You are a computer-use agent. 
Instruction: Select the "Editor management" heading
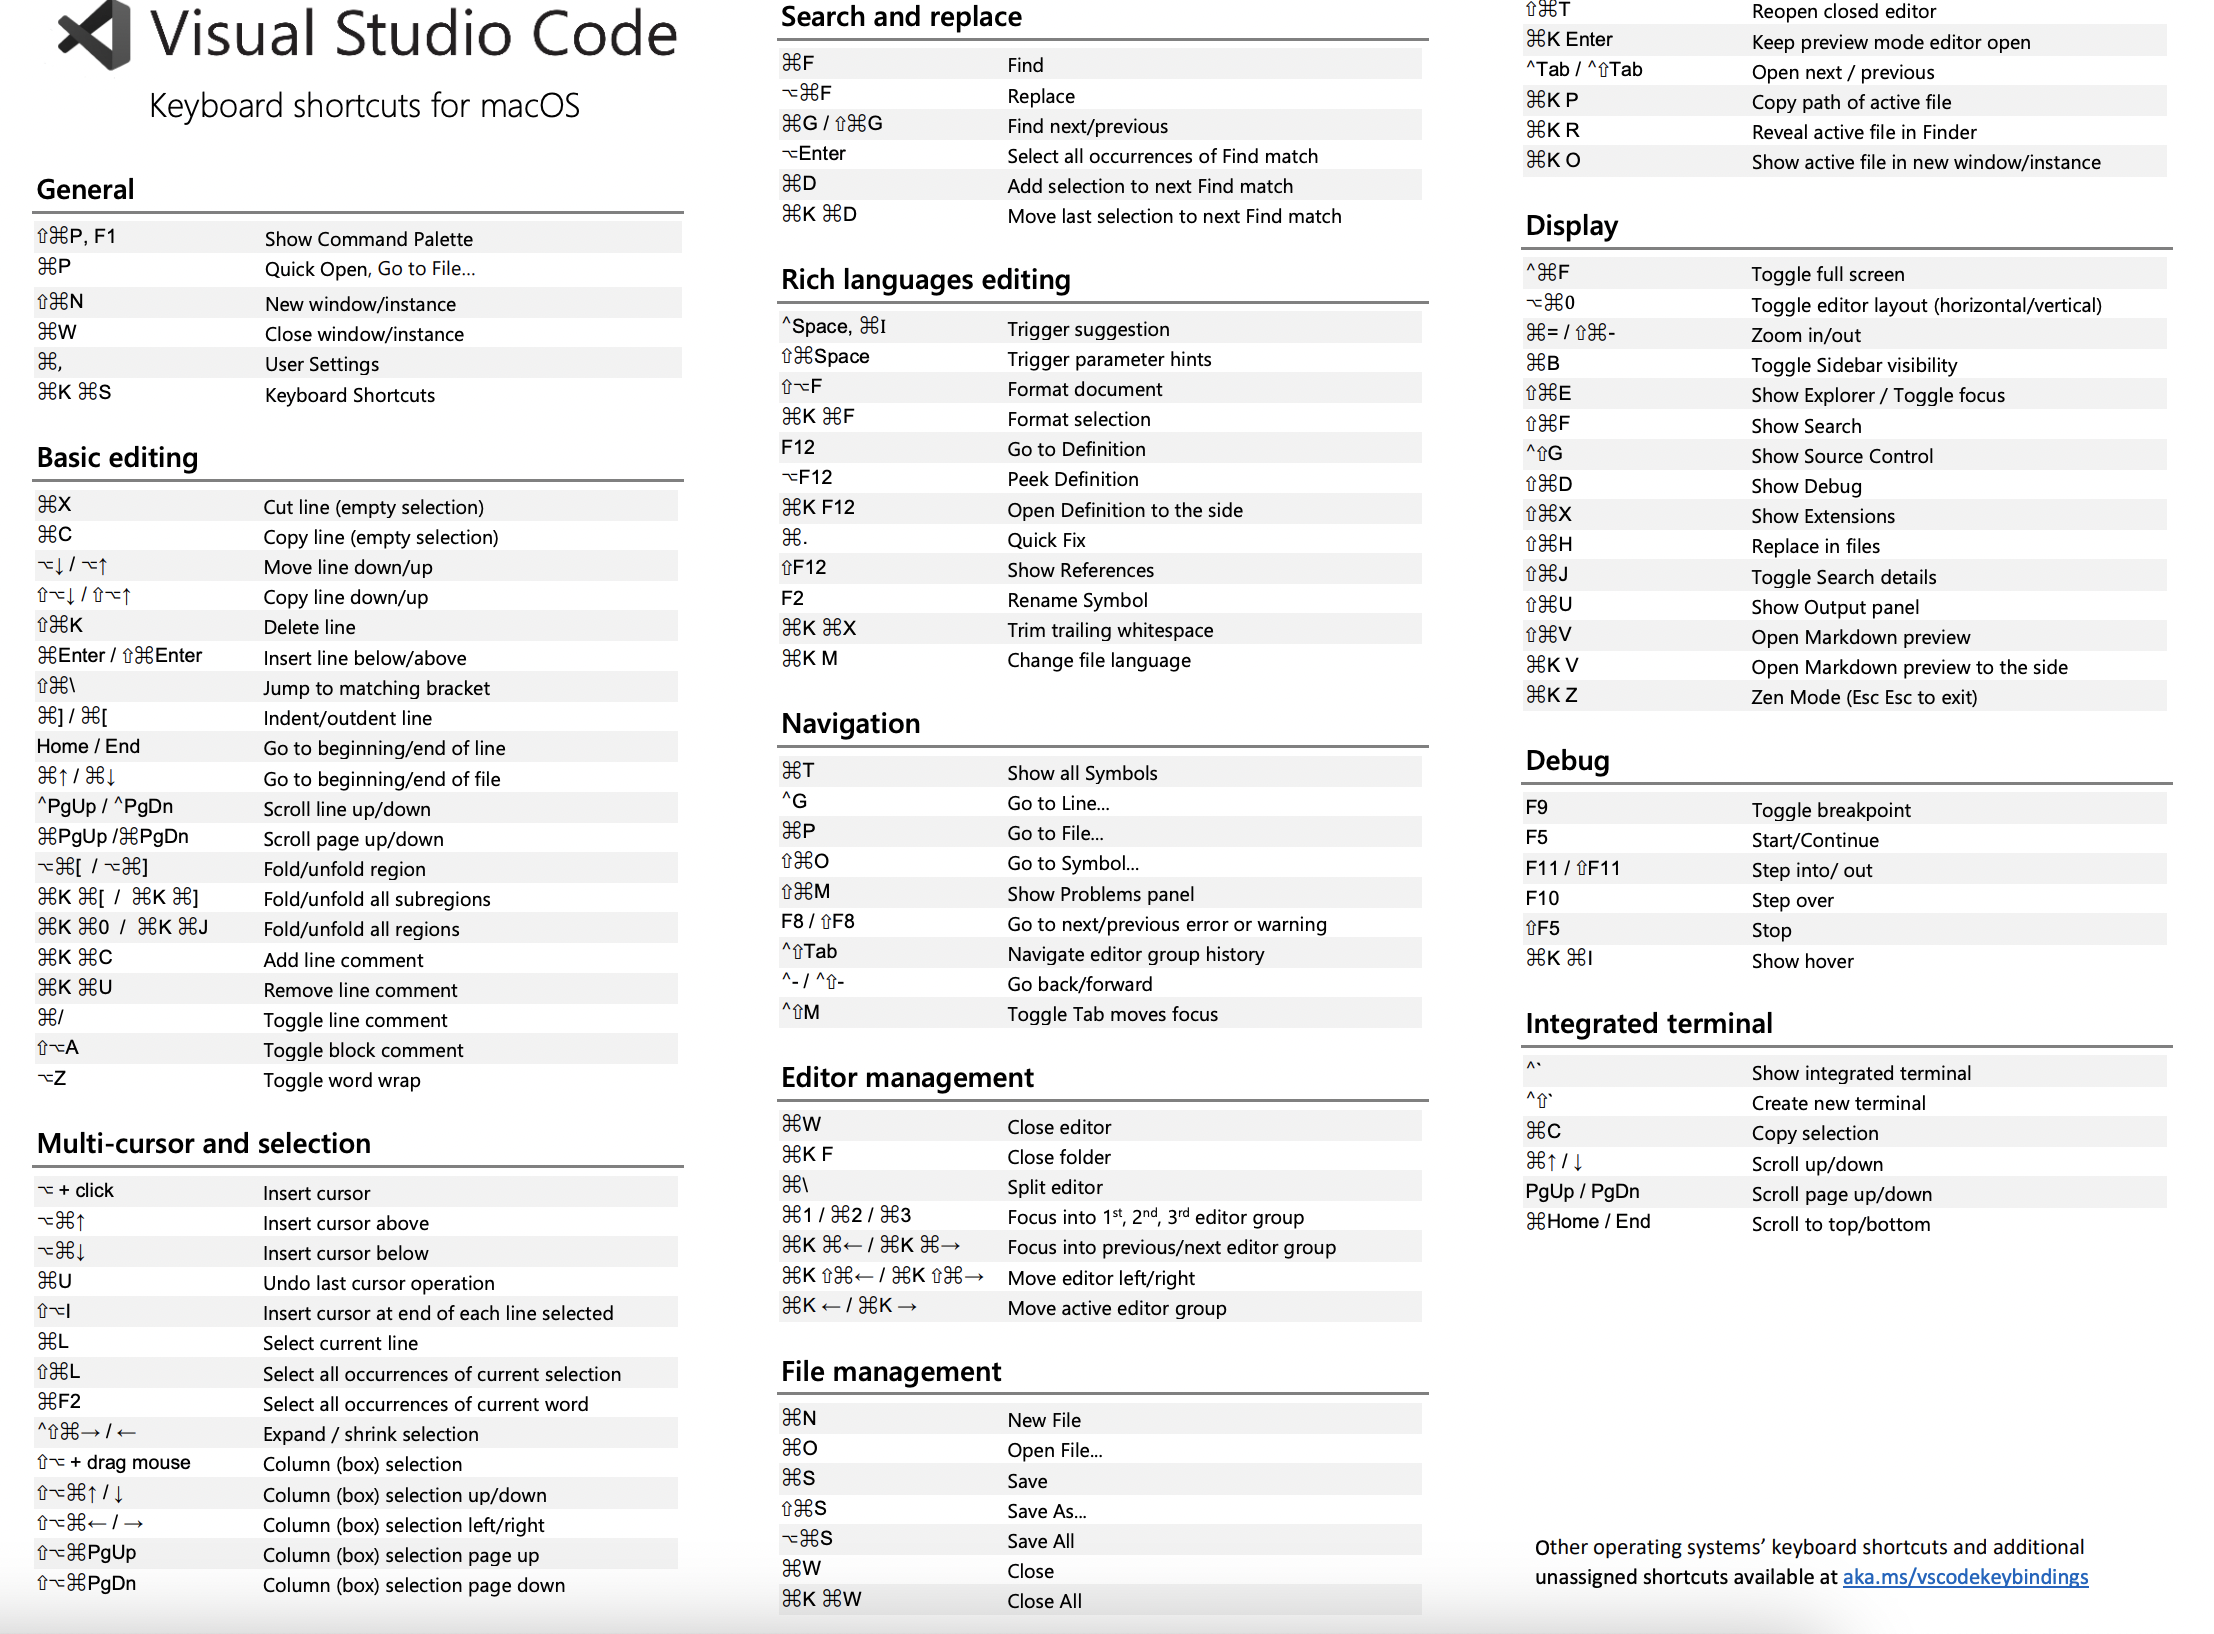click(907, 1077)
